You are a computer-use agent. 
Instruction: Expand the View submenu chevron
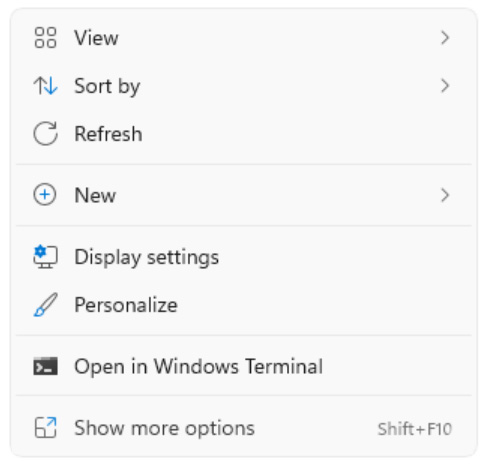coord(445,38)
